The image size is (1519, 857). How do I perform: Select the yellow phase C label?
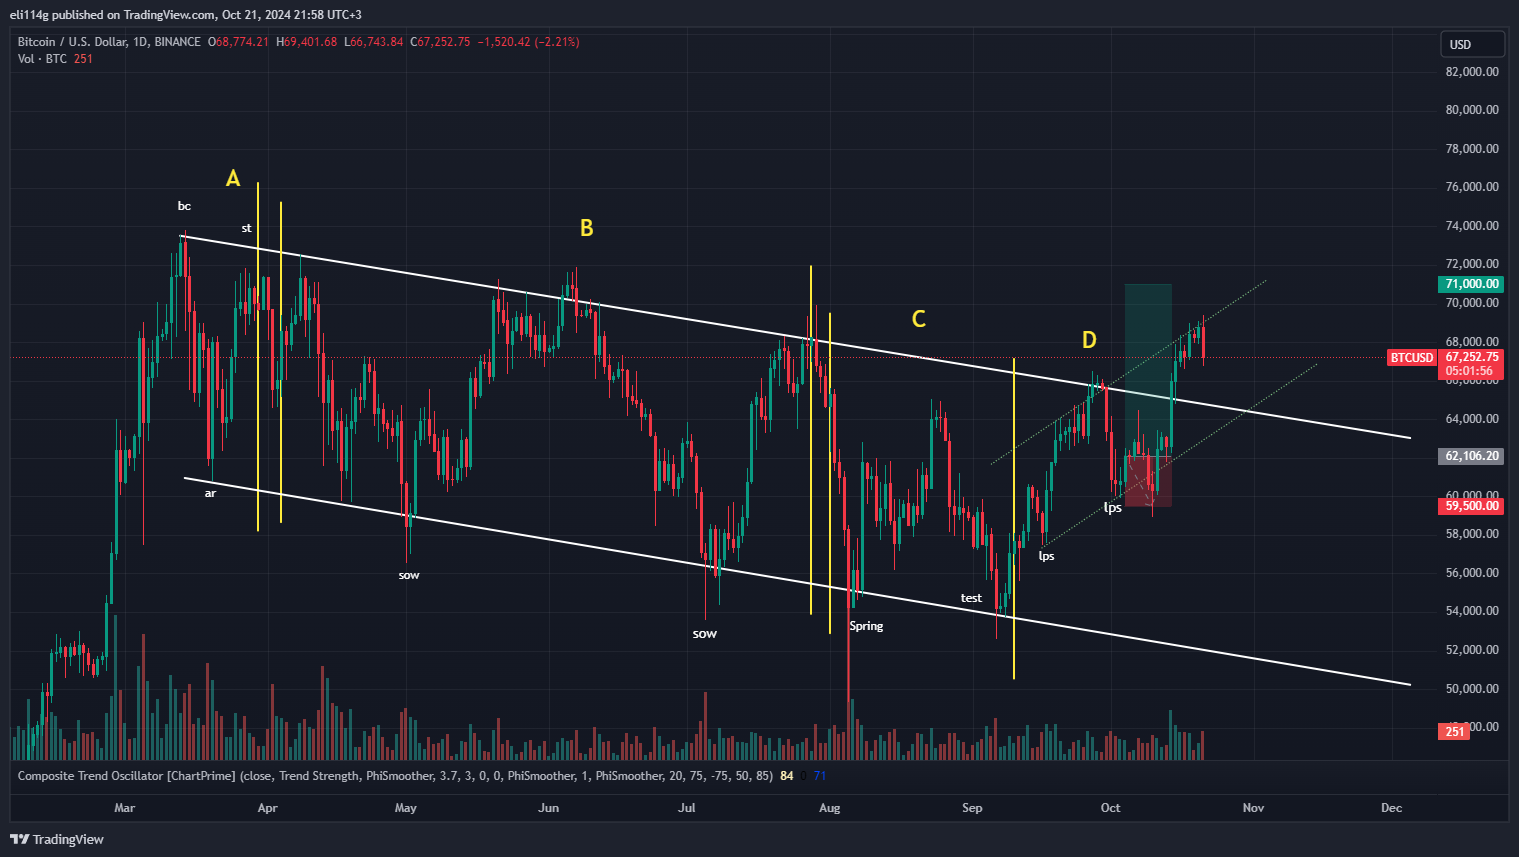[x=919, y=319]
